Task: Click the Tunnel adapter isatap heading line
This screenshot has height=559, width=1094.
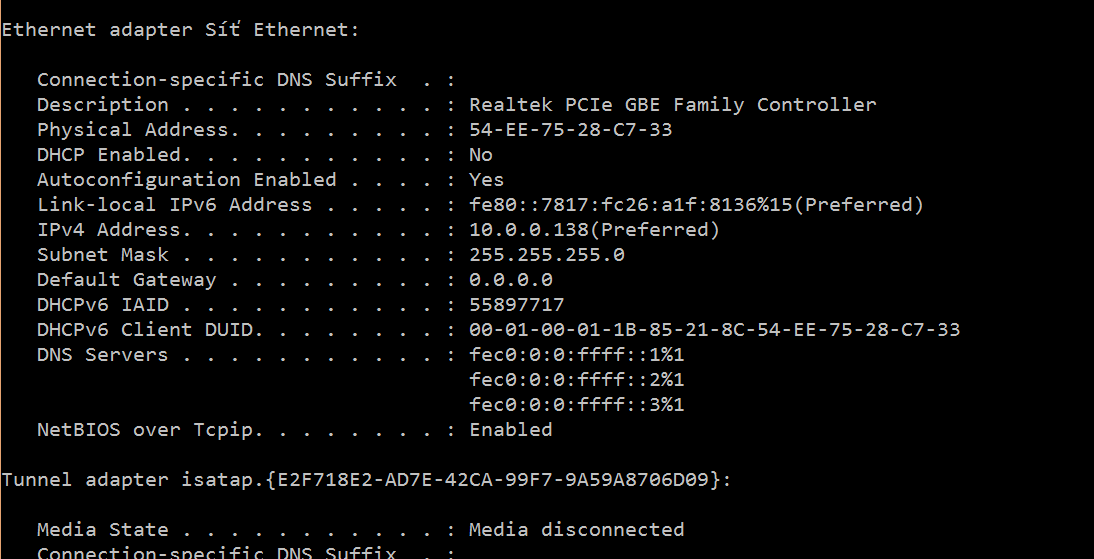Action: [x=366, y=480]
